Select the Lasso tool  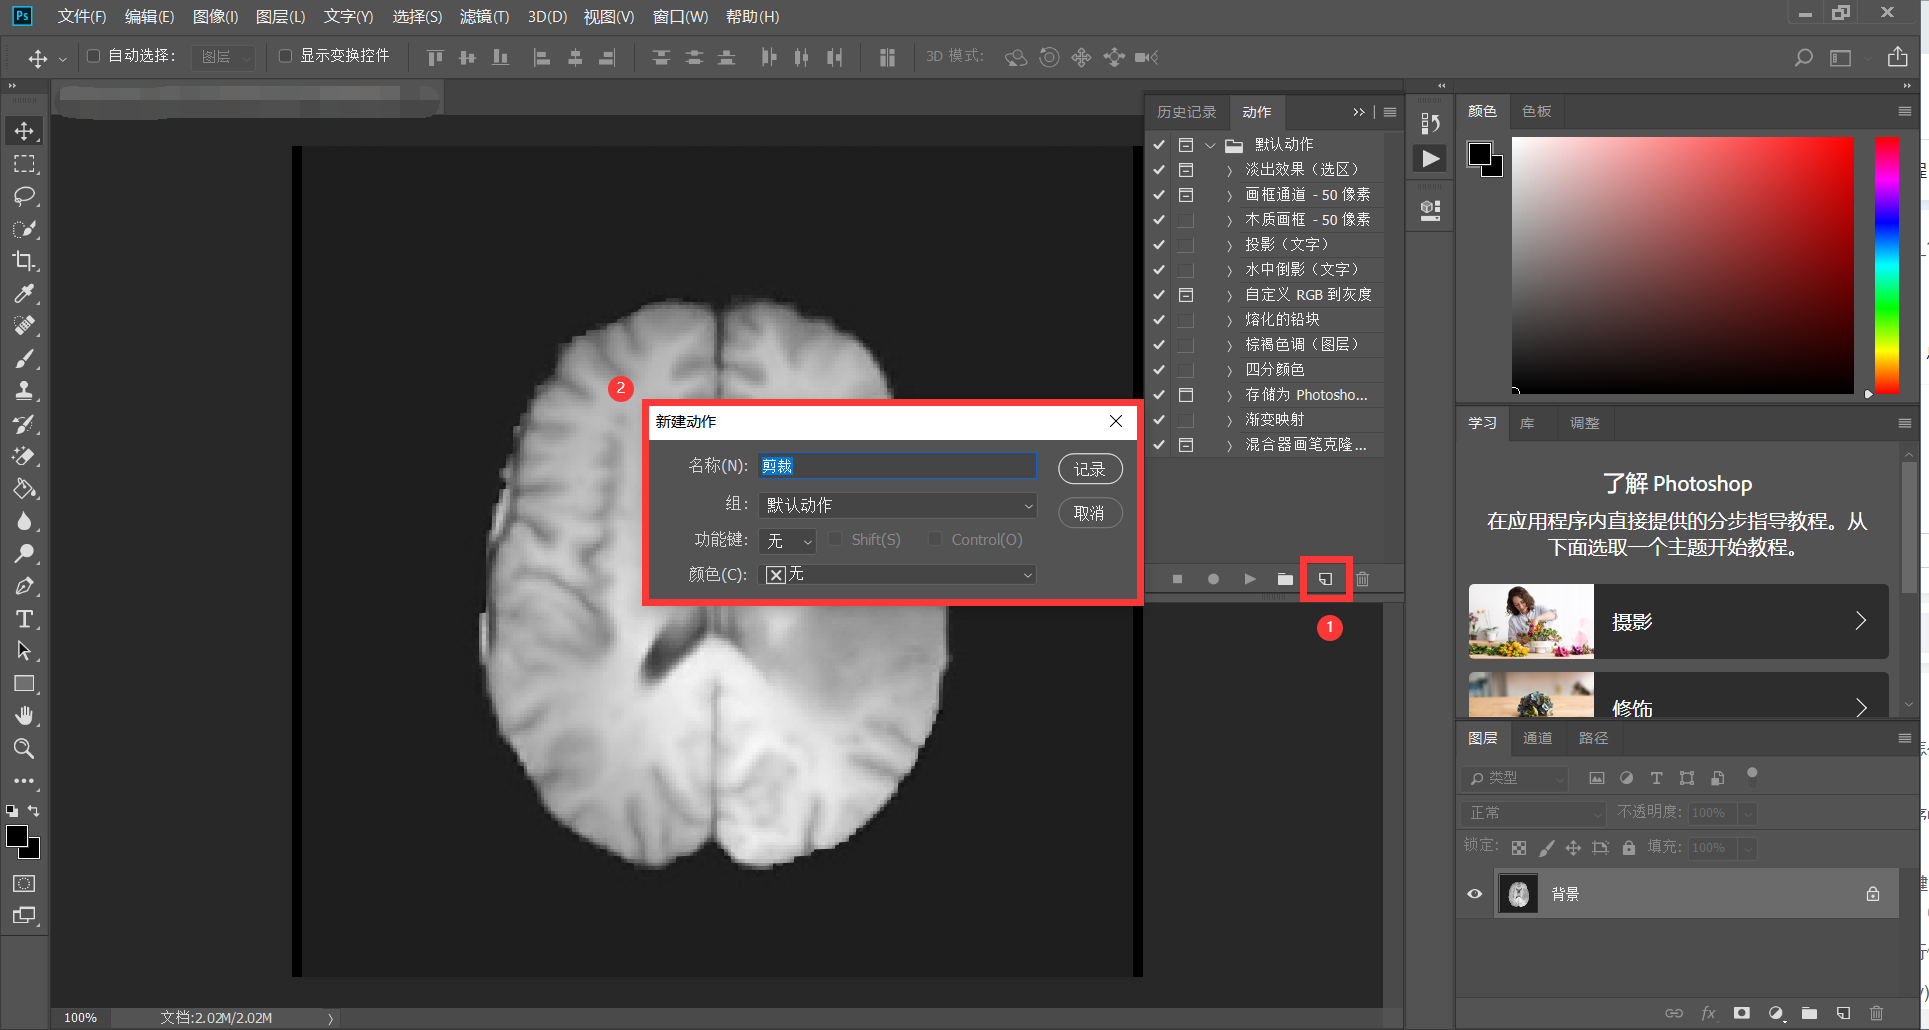(x=24, y=196)
